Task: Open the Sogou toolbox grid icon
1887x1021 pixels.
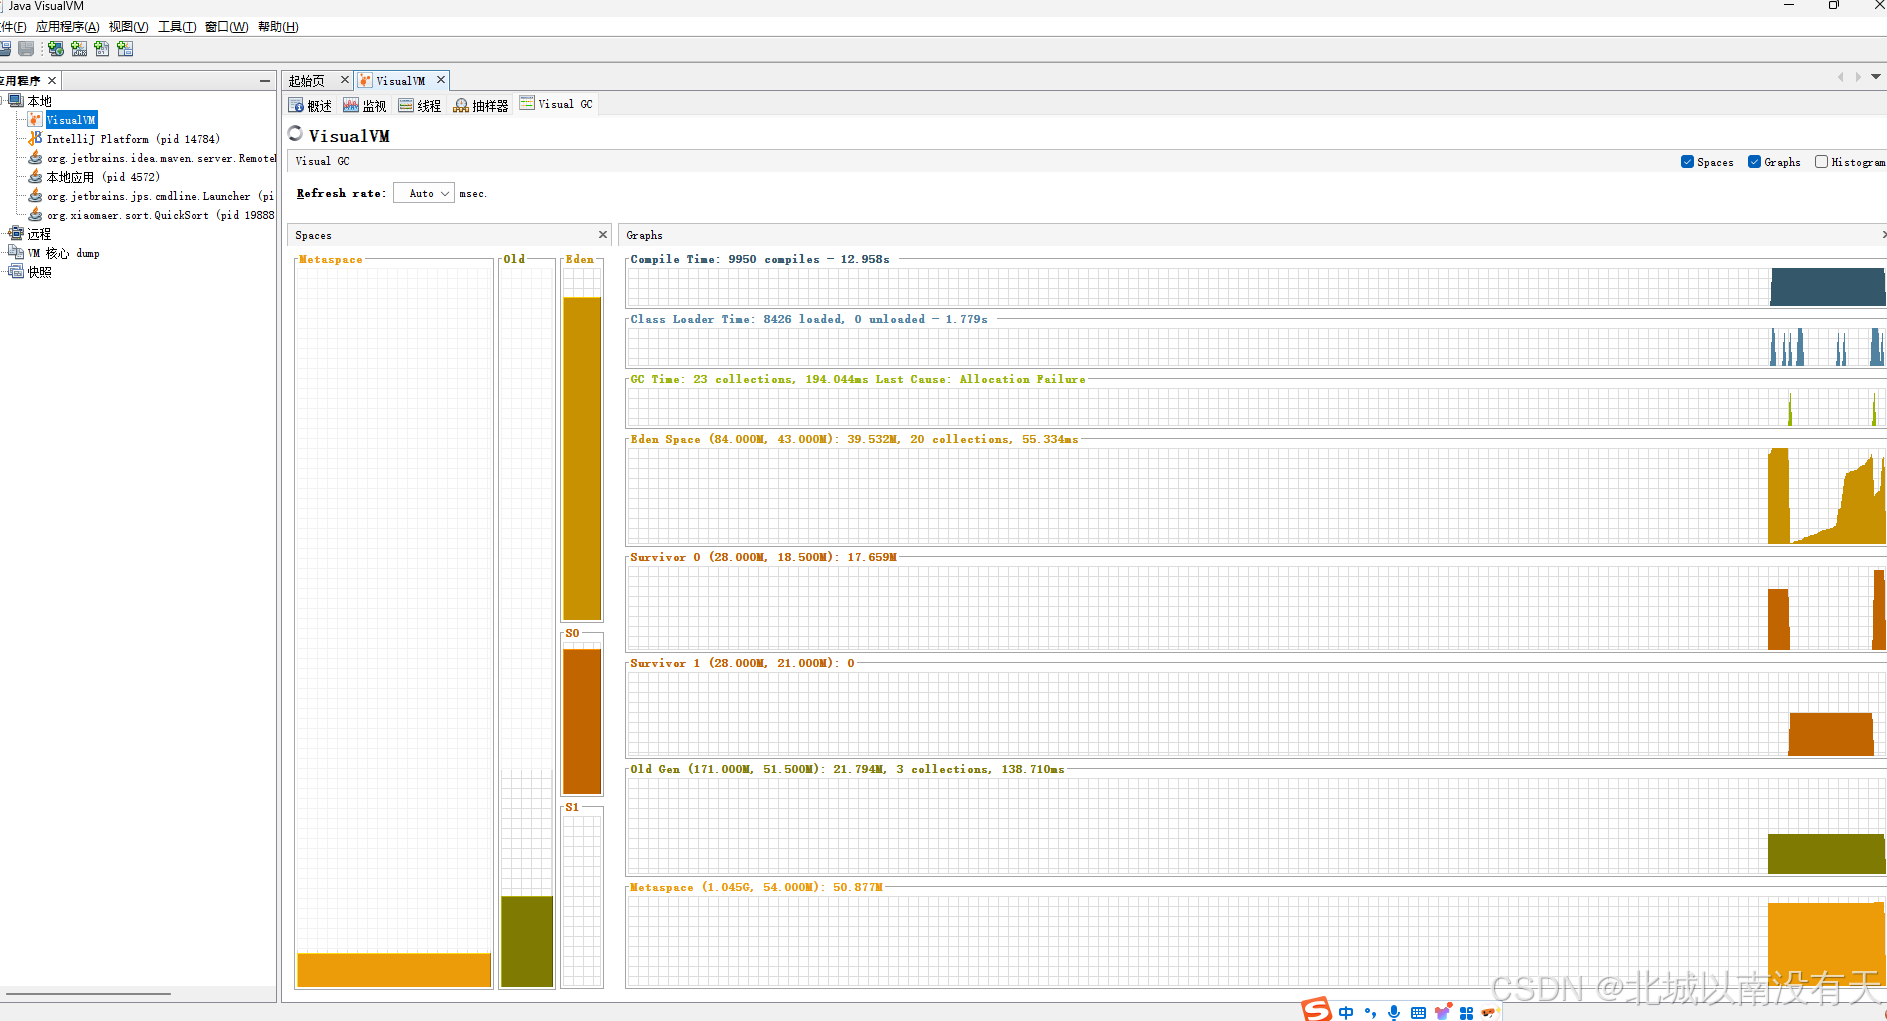Action: (1466, 1013)
